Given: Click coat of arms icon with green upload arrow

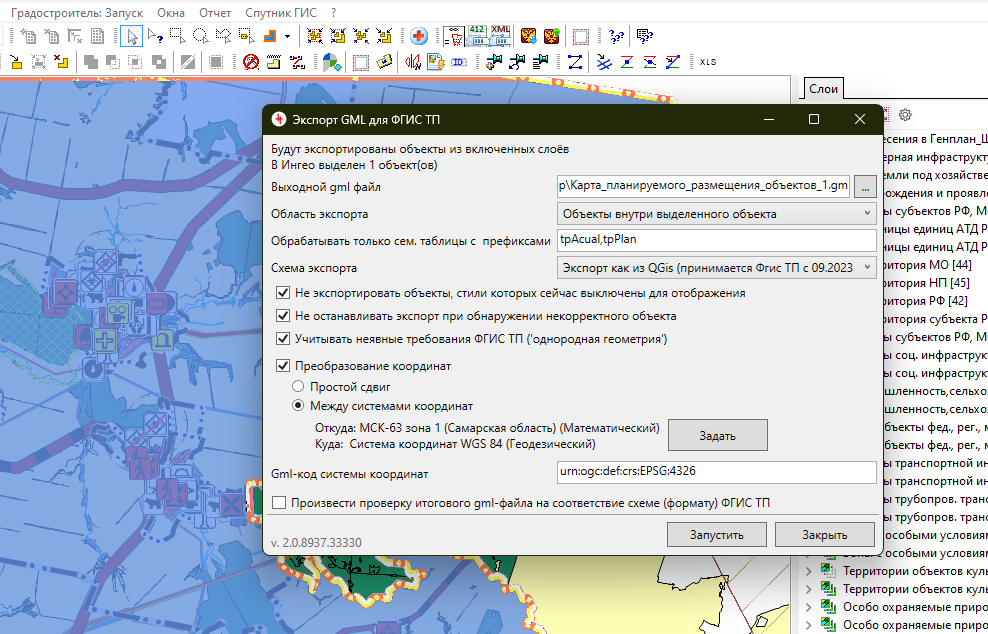Looking at the screenshot, I should tap(552, 36).
